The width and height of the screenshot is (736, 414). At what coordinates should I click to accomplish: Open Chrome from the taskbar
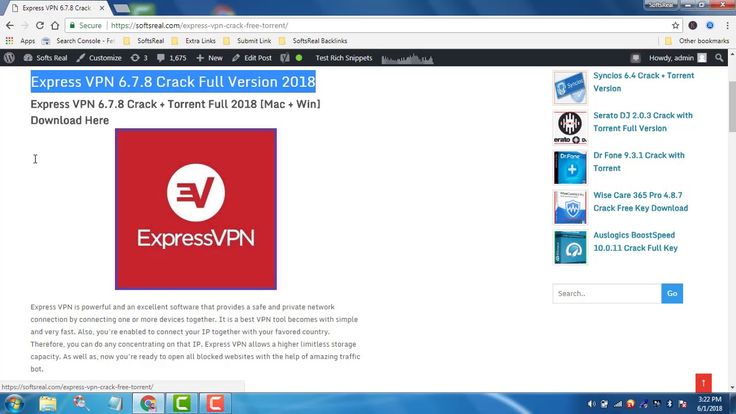coord(148,404)
